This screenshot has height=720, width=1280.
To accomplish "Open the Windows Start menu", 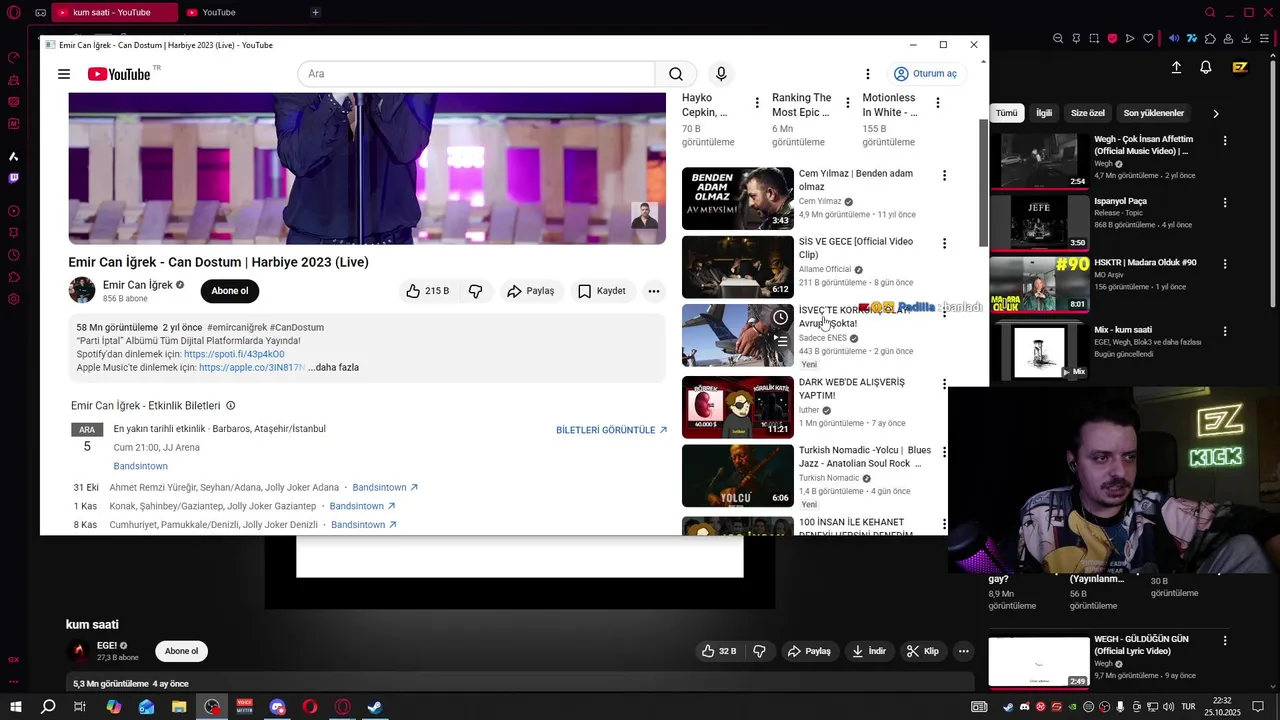I will pyautogui.click(x=16, y=707).
